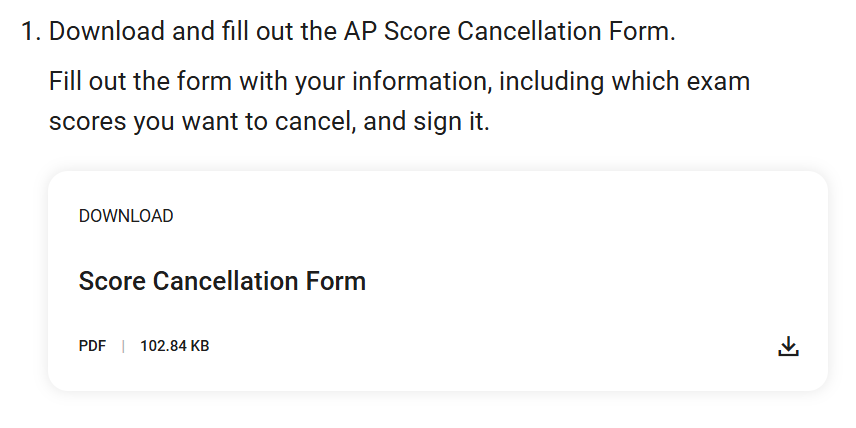Select the list number "1." marker
This screenshot has height=428, width=856.
[x=31, y=32]
